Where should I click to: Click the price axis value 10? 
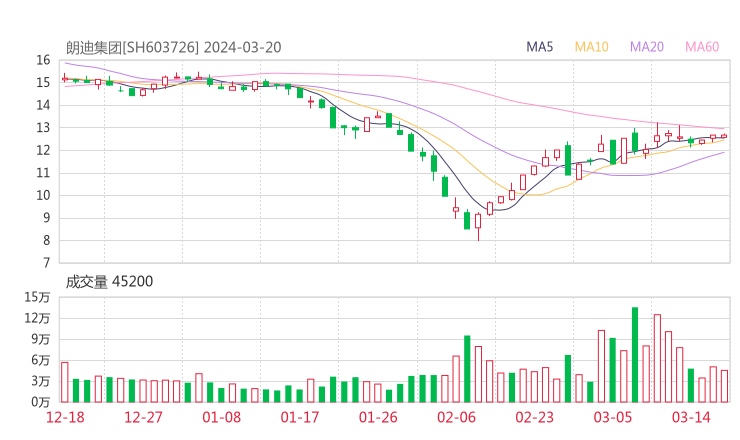tap(43, 195)
